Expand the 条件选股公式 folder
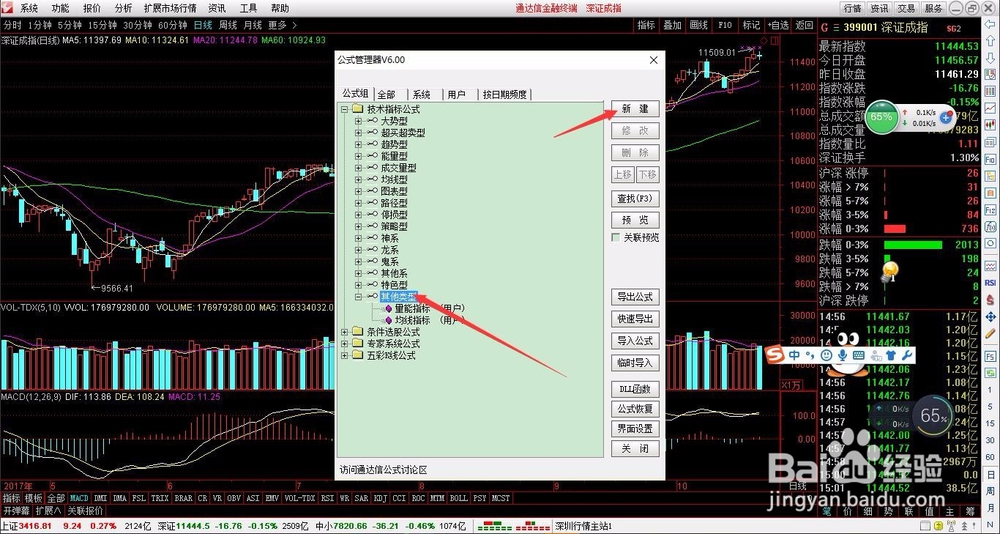This screenshot has width=1000, height=534. pos(344,332)
